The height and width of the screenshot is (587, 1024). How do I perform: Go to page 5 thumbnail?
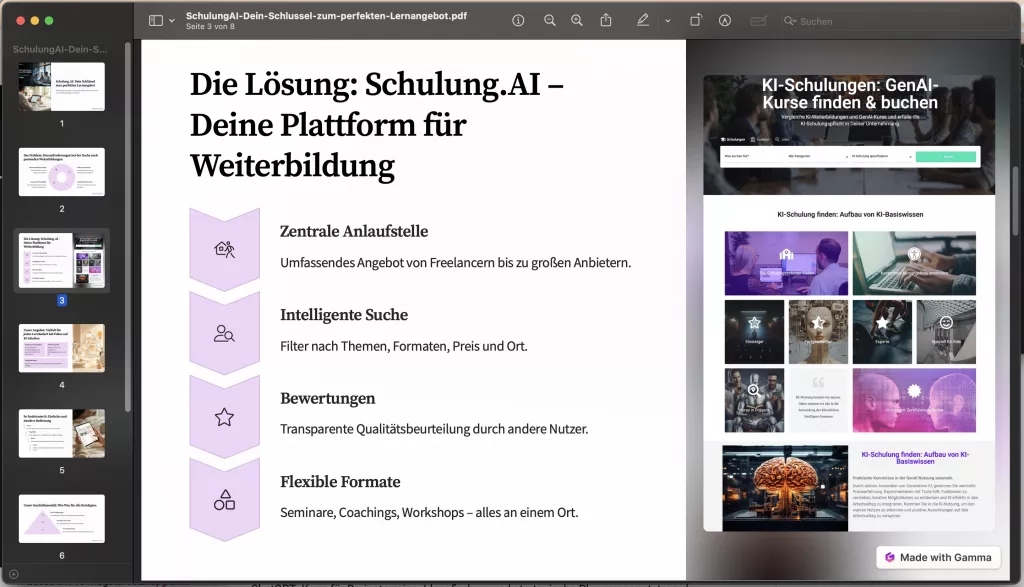61,433
